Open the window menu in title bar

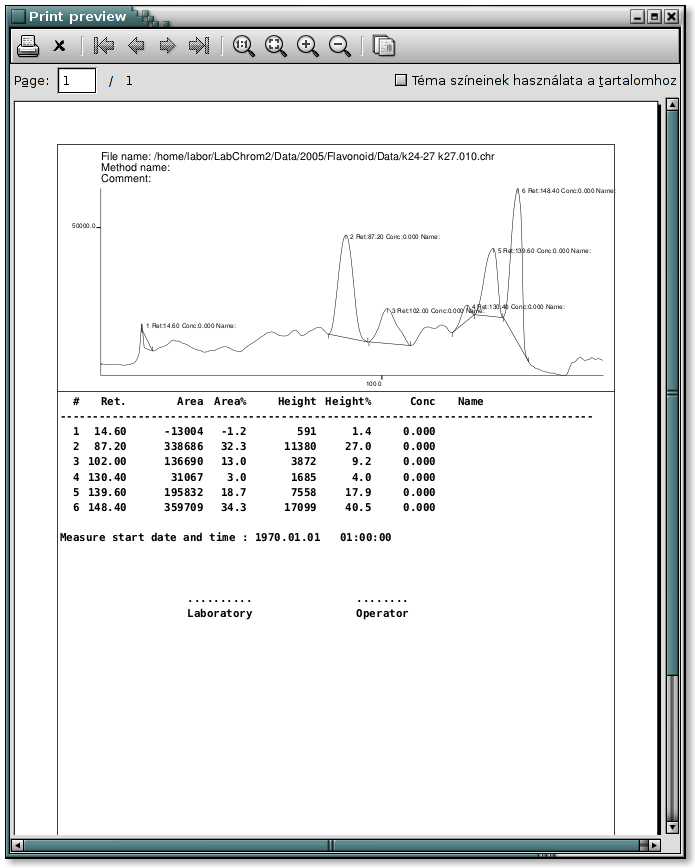coord(16,16)
